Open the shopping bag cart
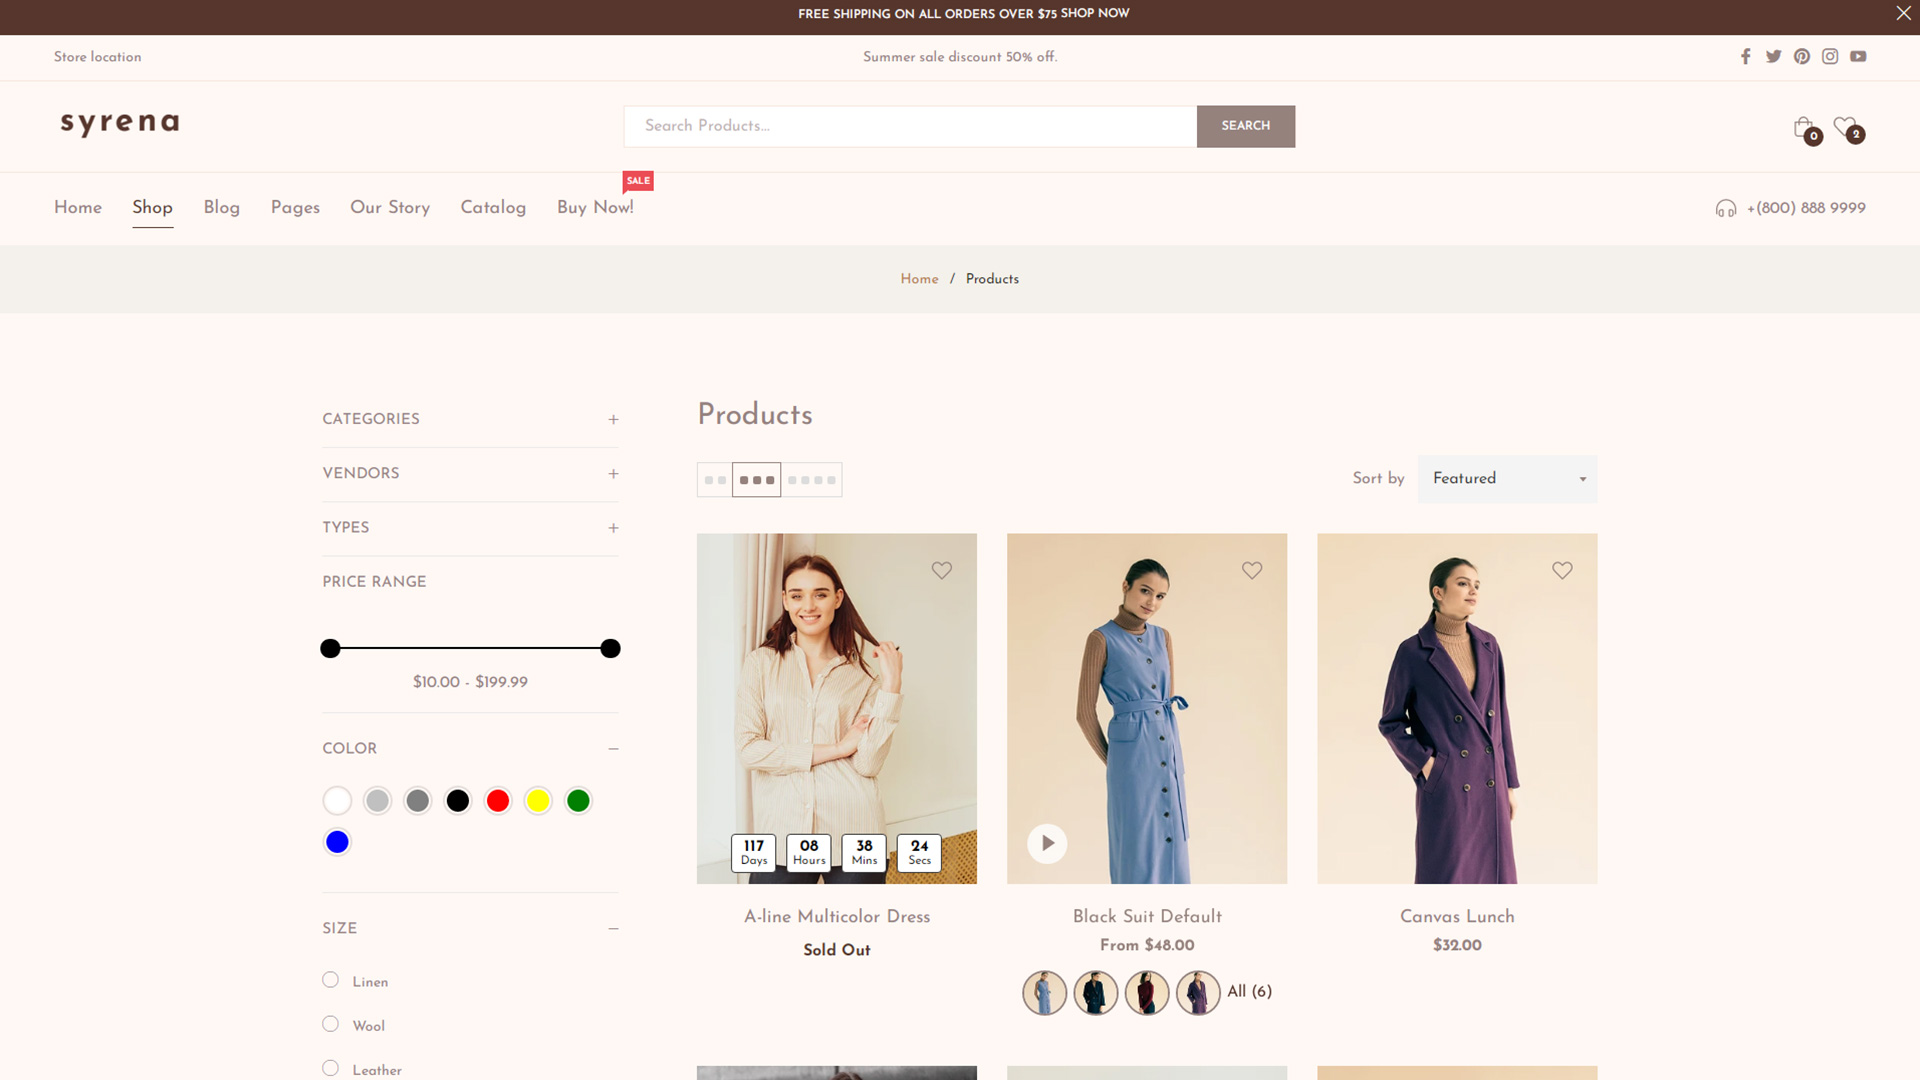This screenshot has width=1920, height=1080. coord(1806,129)
